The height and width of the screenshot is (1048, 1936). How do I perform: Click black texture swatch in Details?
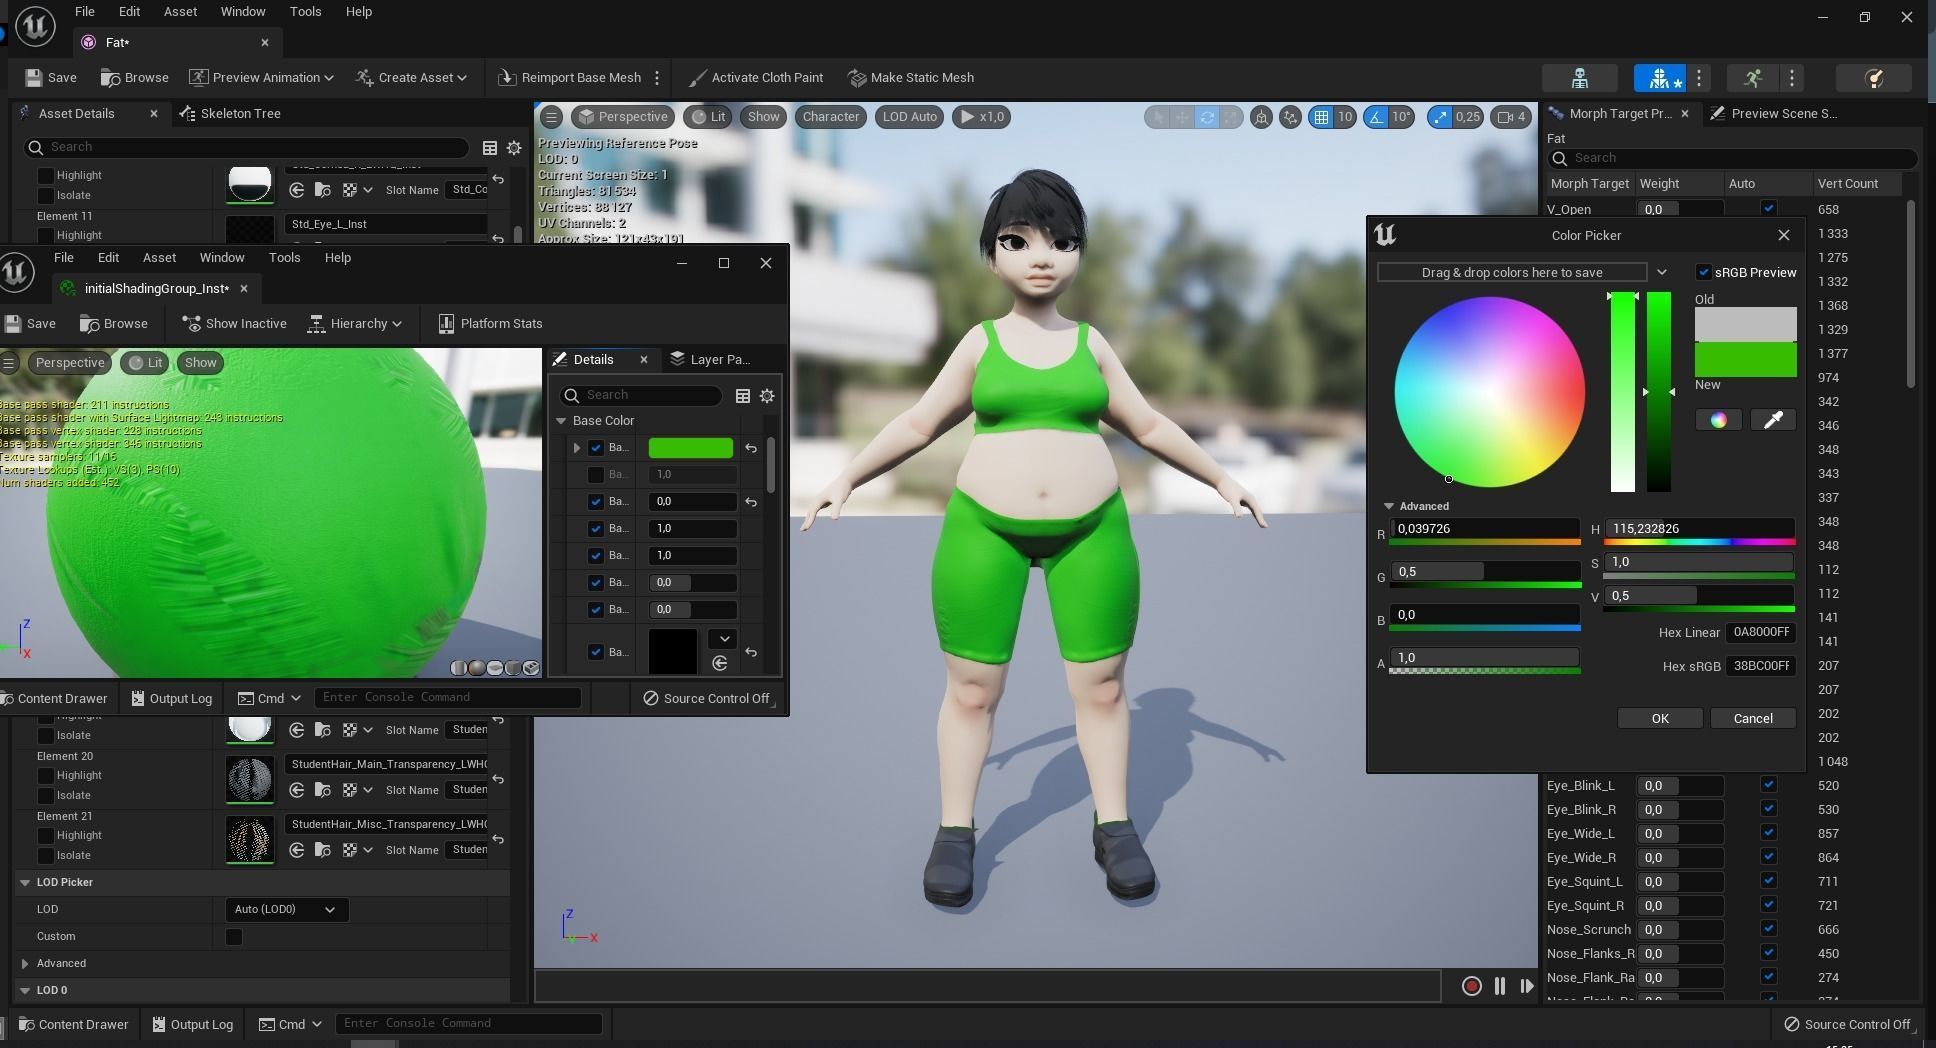point(673,651)
